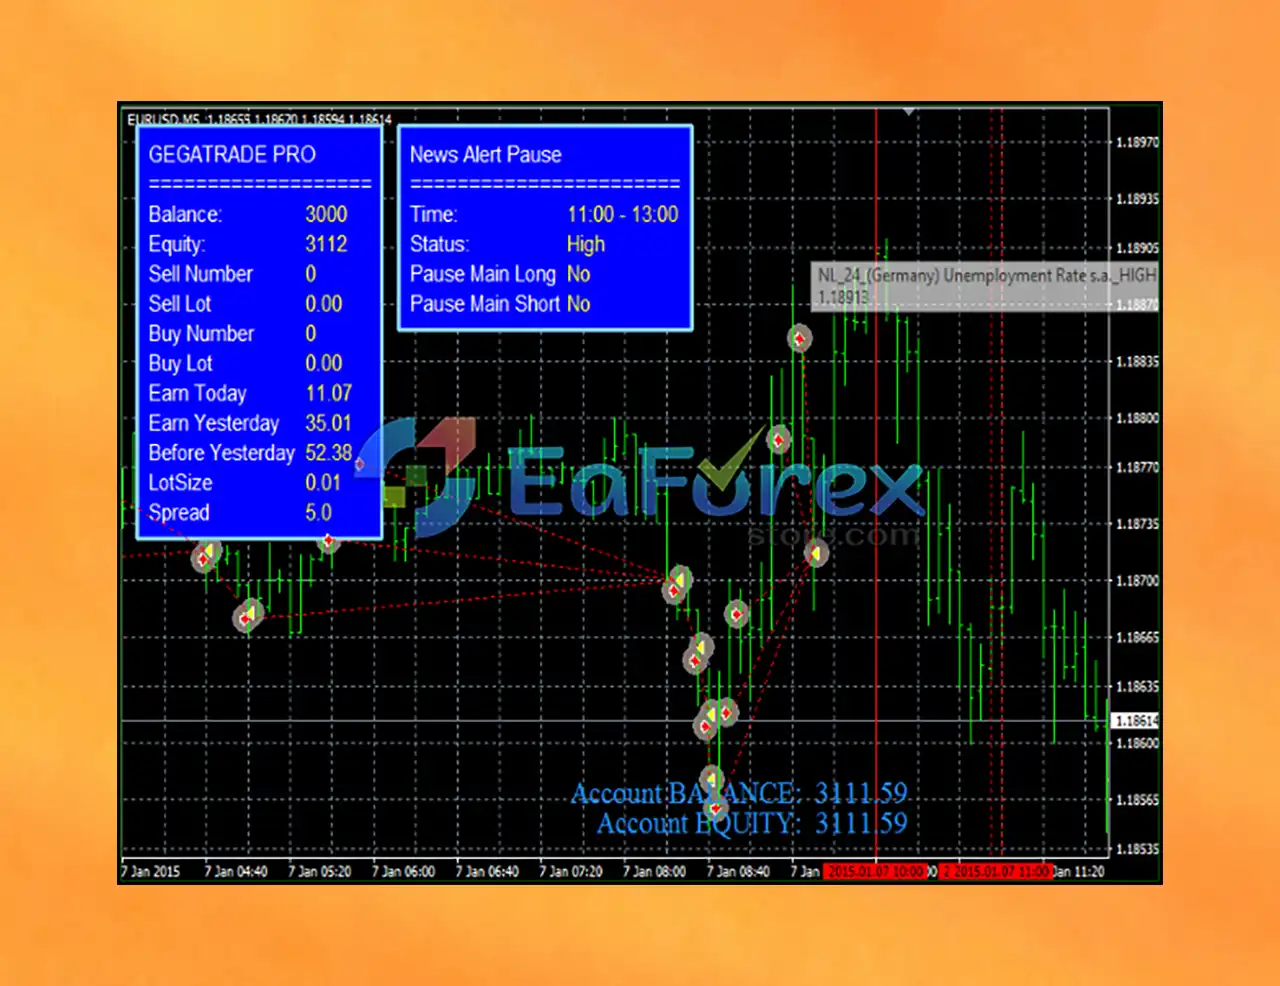Click the 1.18535 price scale label

1137,849
